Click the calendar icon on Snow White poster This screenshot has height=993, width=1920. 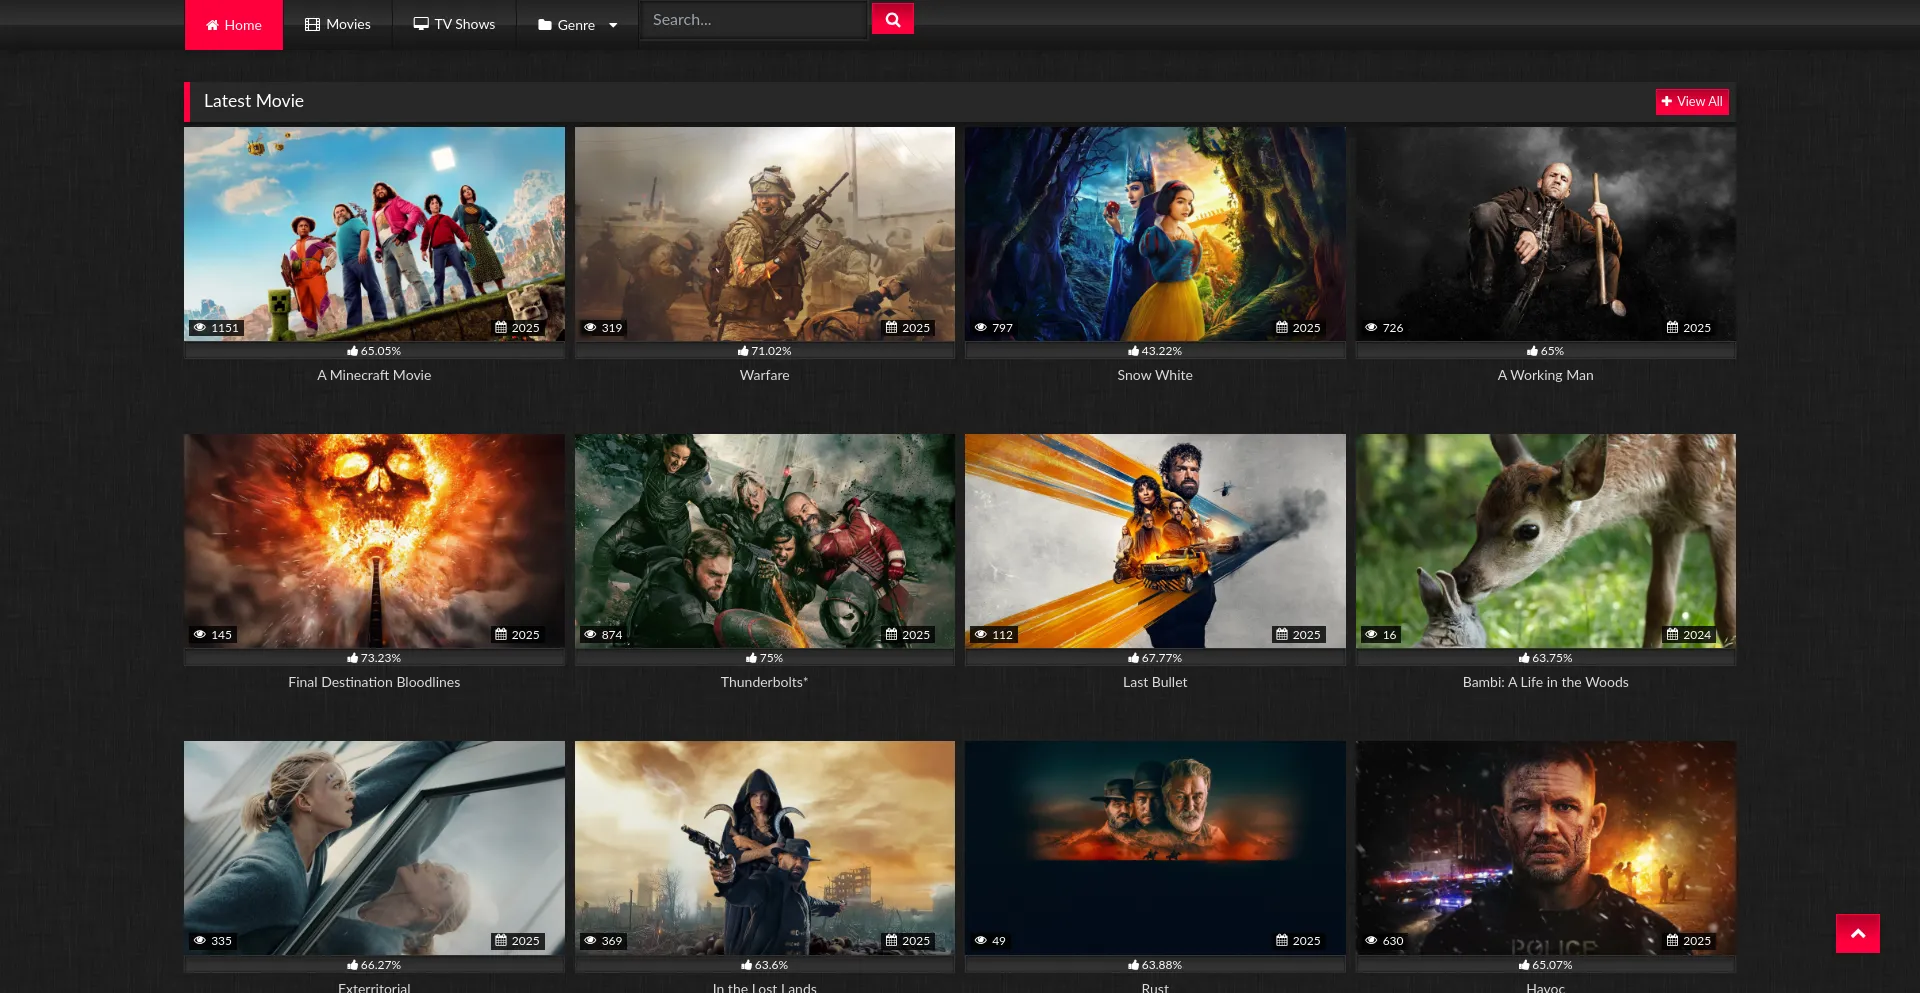click(x=1282, y=328)
